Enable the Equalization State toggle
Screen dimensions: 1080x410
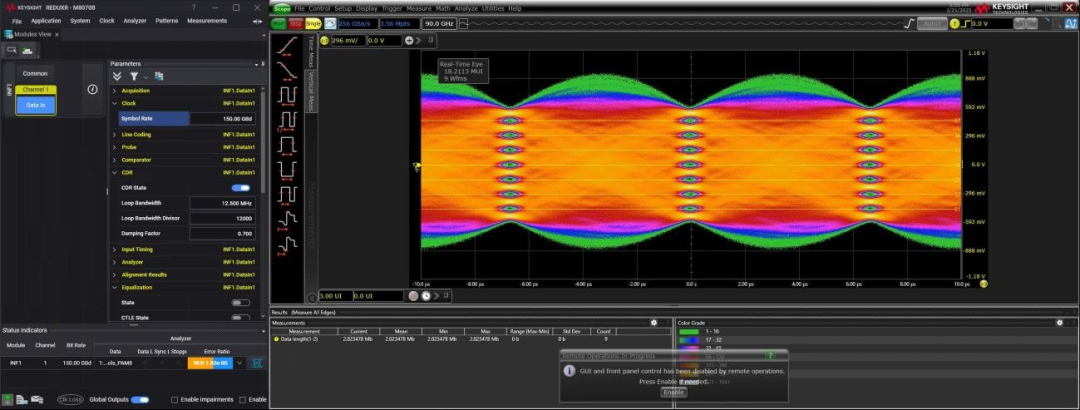(240, 303)
